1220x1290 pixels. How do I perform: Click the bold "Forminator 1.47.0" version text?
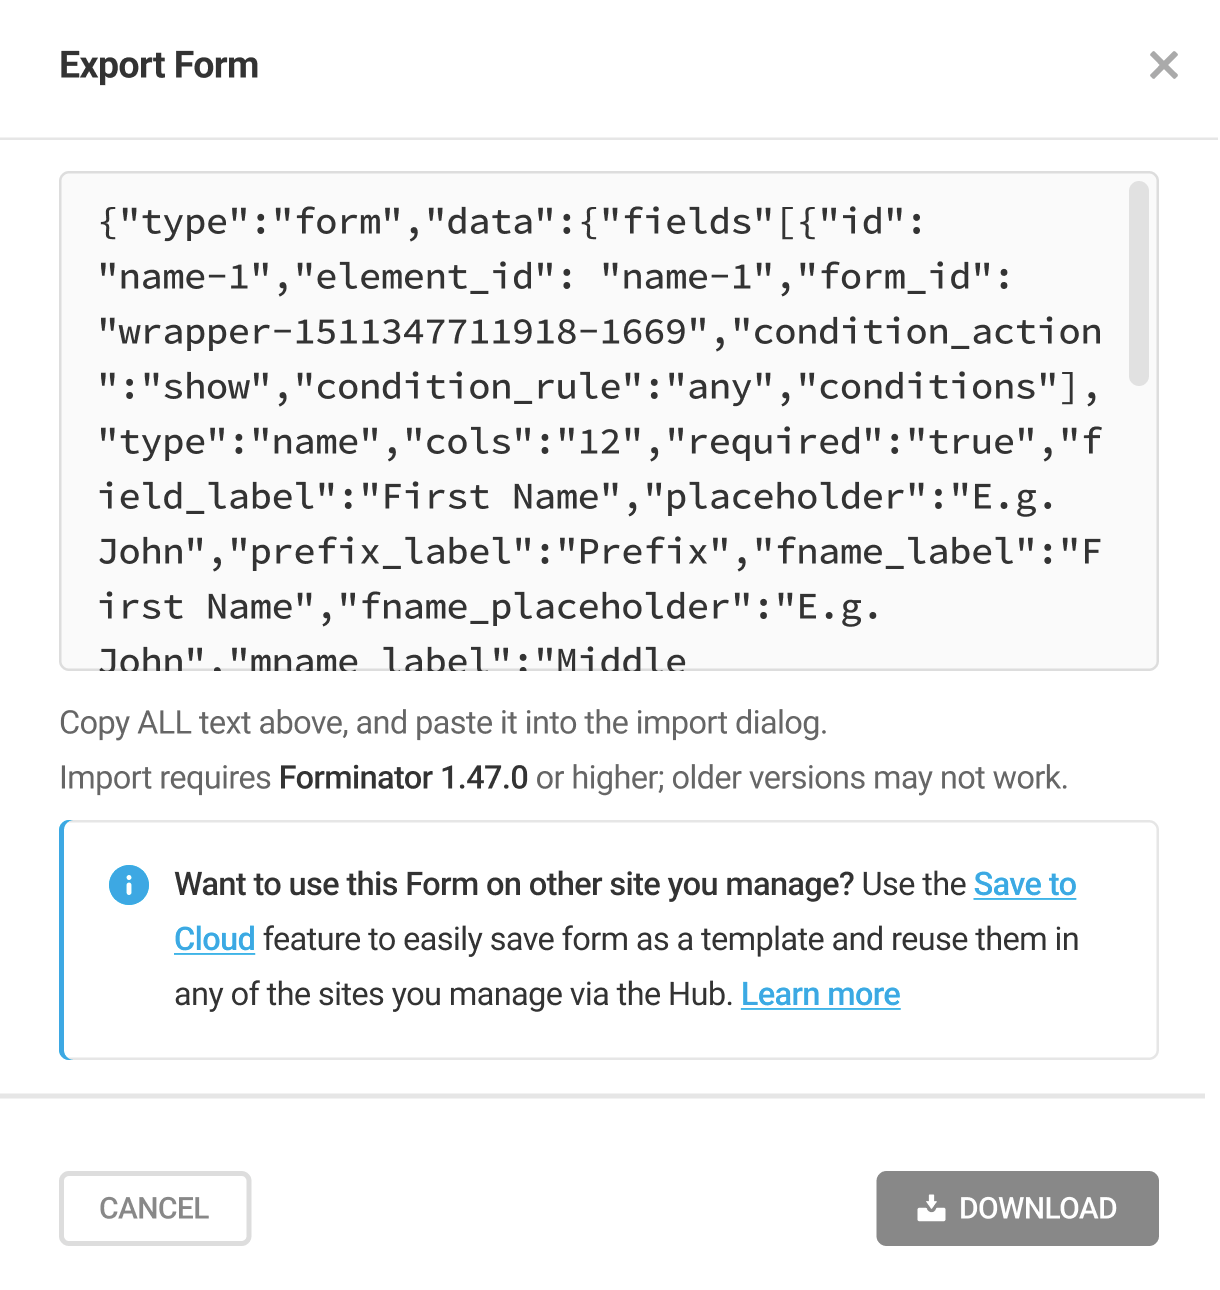click(403, 777)
